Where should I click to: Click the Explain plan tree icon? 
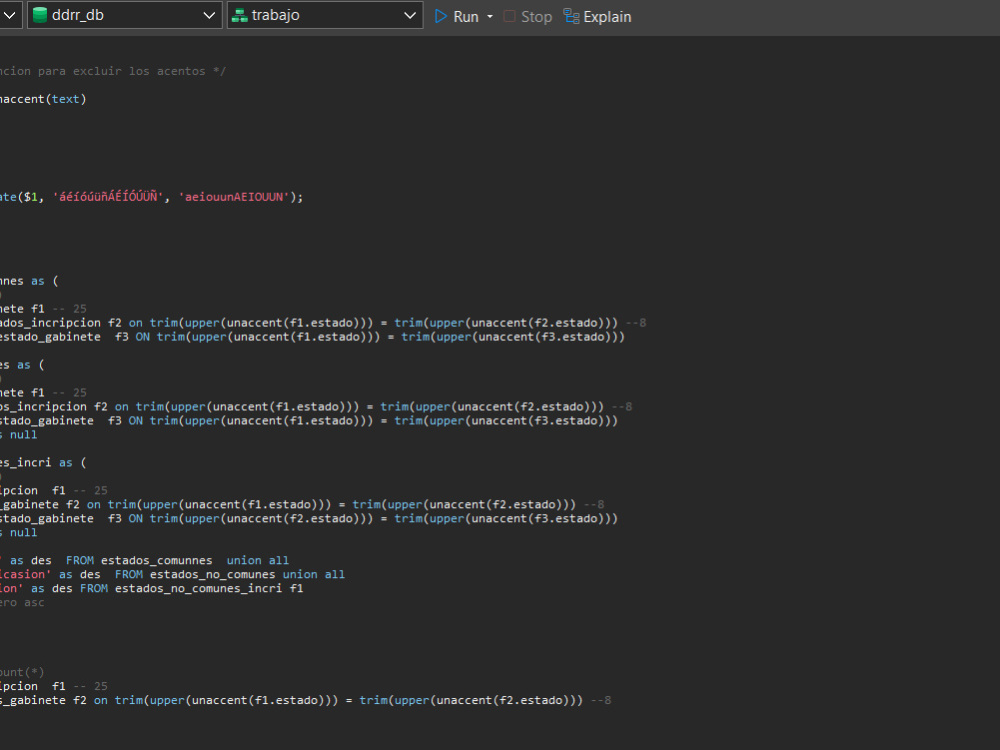(571, 16)
